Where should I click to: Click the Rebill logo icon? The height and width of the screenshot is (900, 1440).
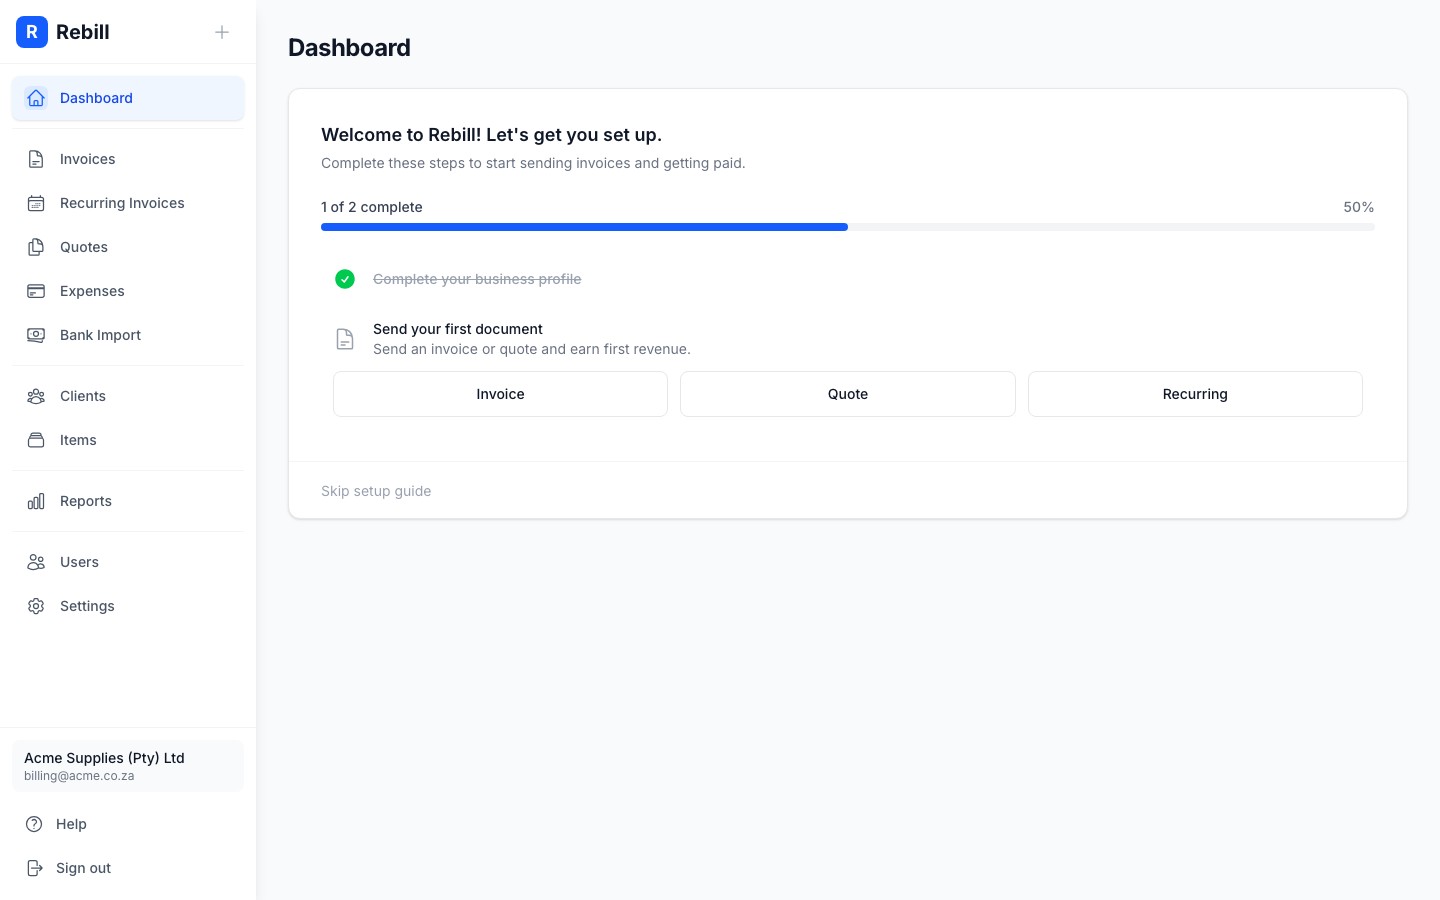(32, 32)
